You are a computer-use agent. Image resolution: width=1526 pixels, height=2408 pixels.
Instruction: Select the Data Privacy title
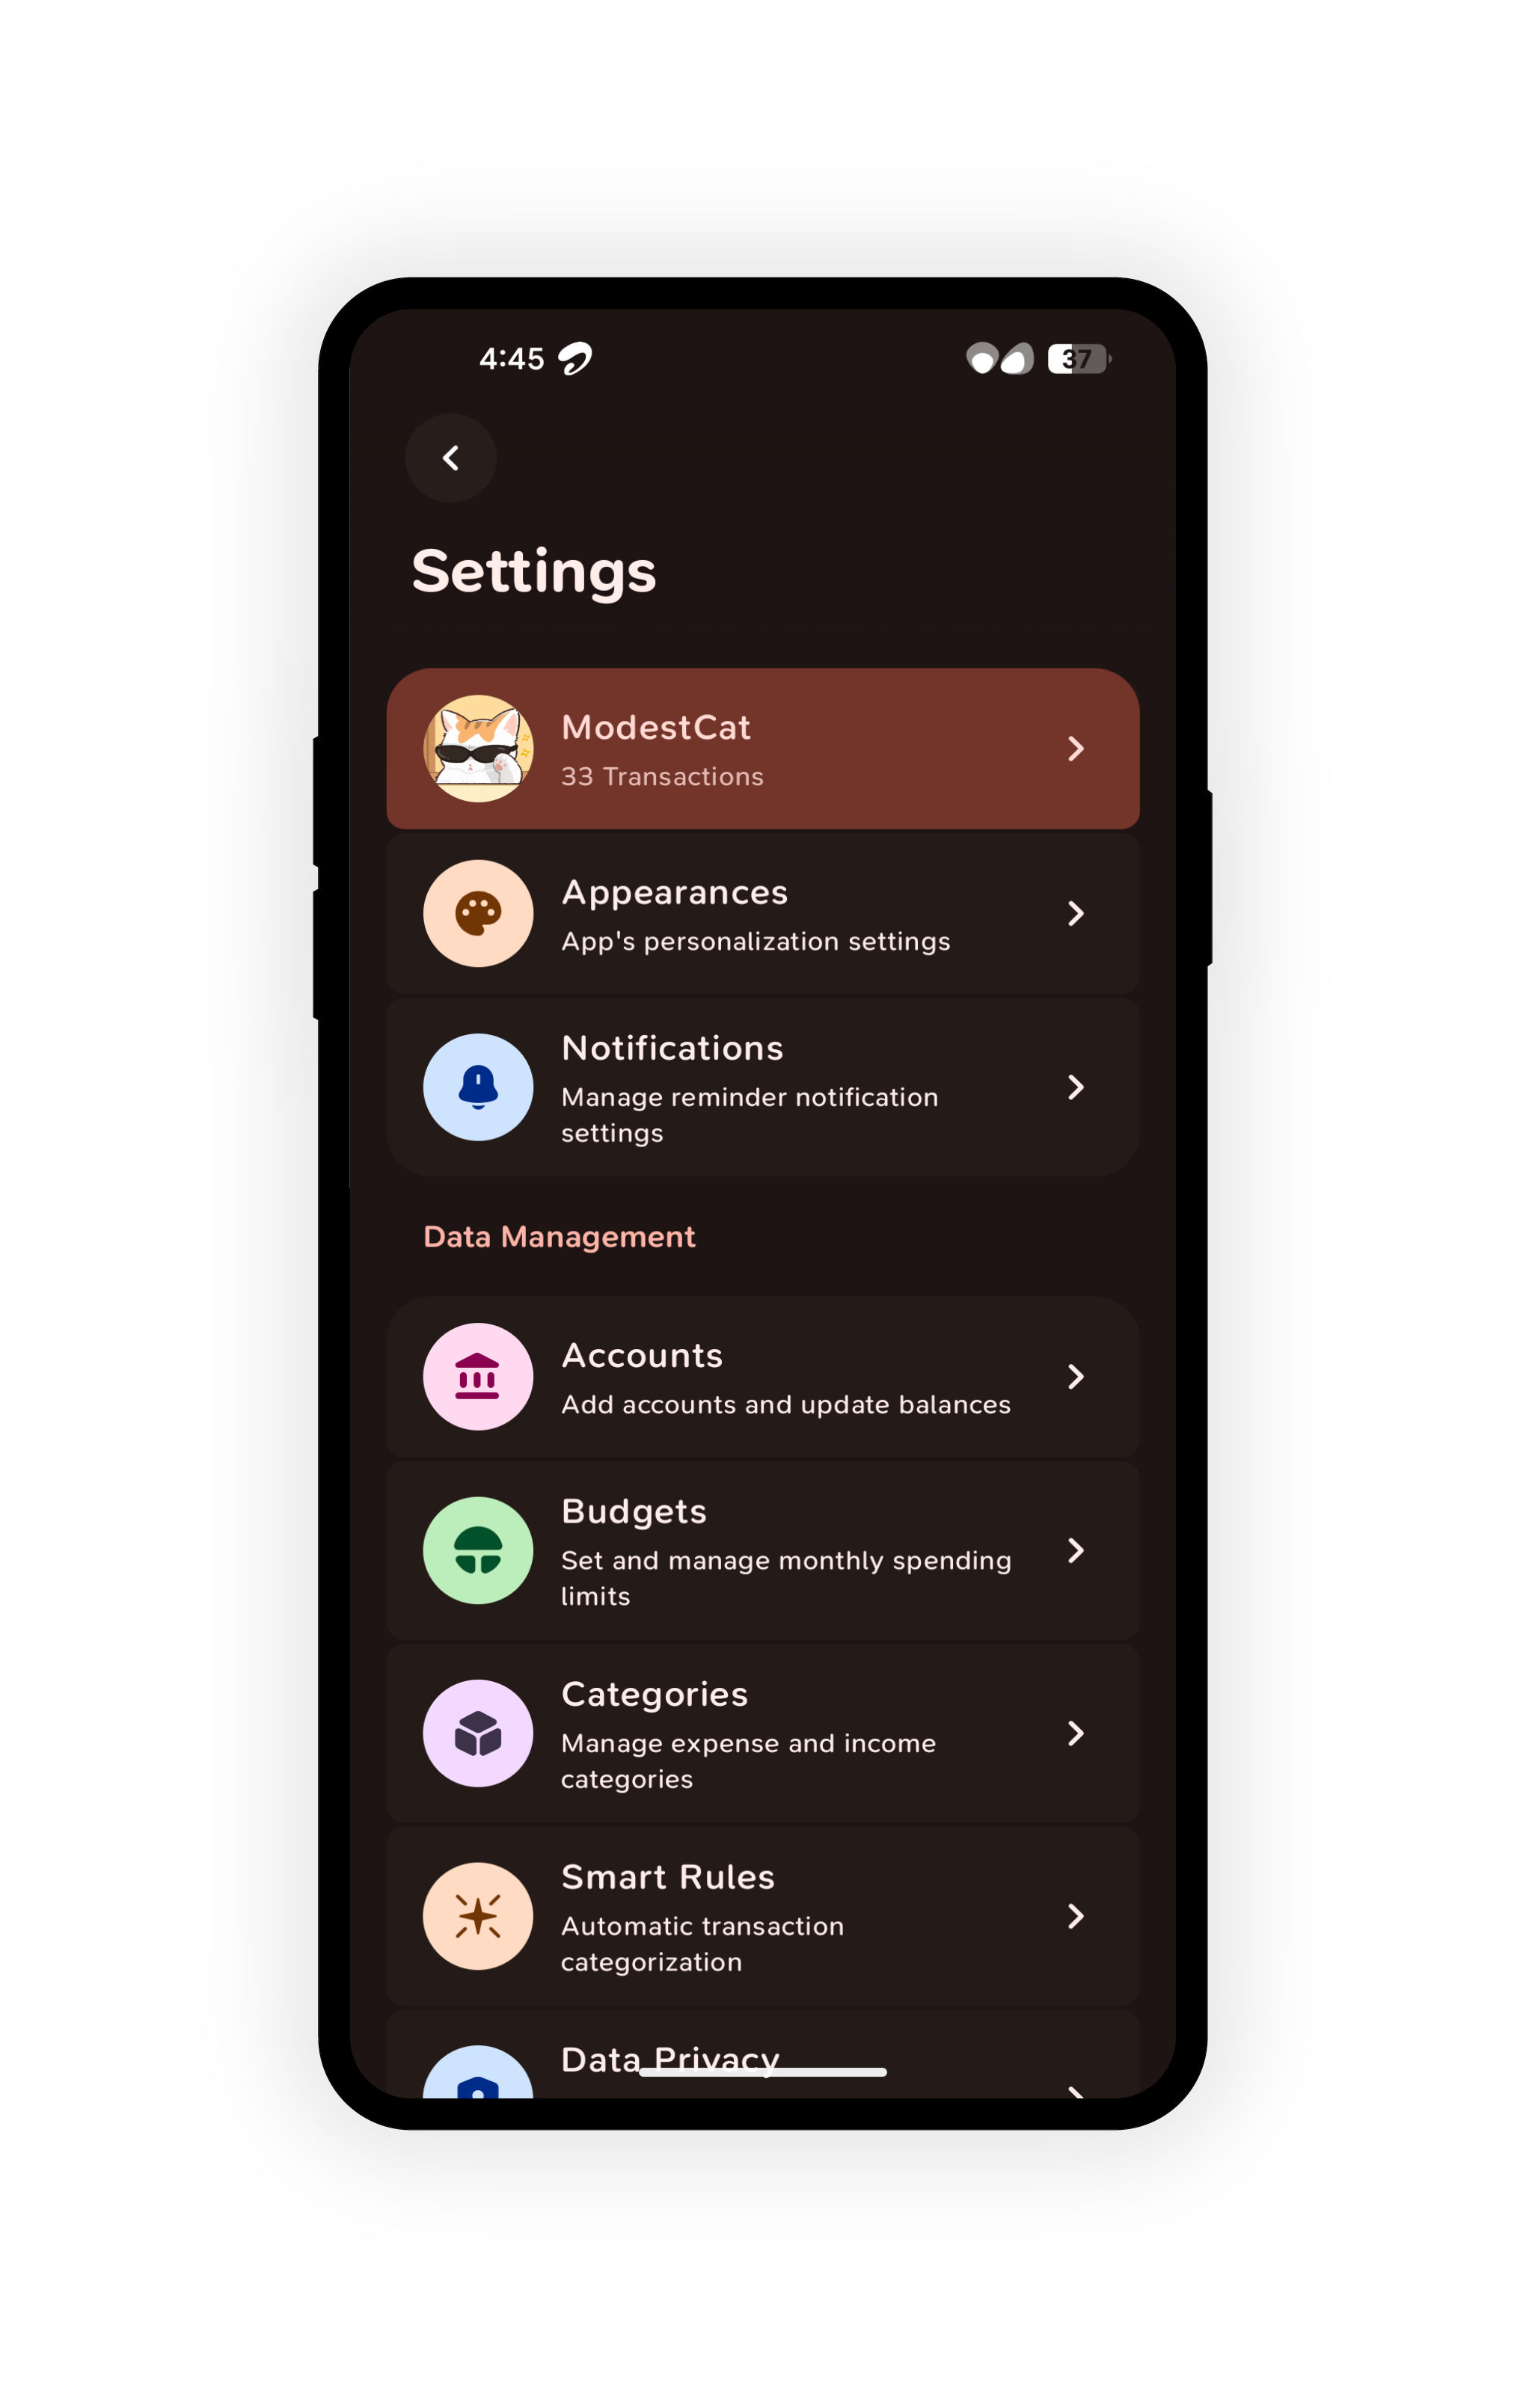point(670,2060)
